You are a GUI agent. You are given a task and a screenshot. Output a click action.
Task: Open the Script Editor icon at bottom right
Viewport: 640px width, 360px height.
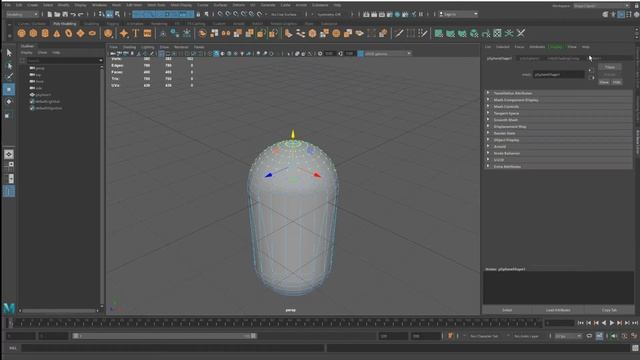(x=635, y=348)
